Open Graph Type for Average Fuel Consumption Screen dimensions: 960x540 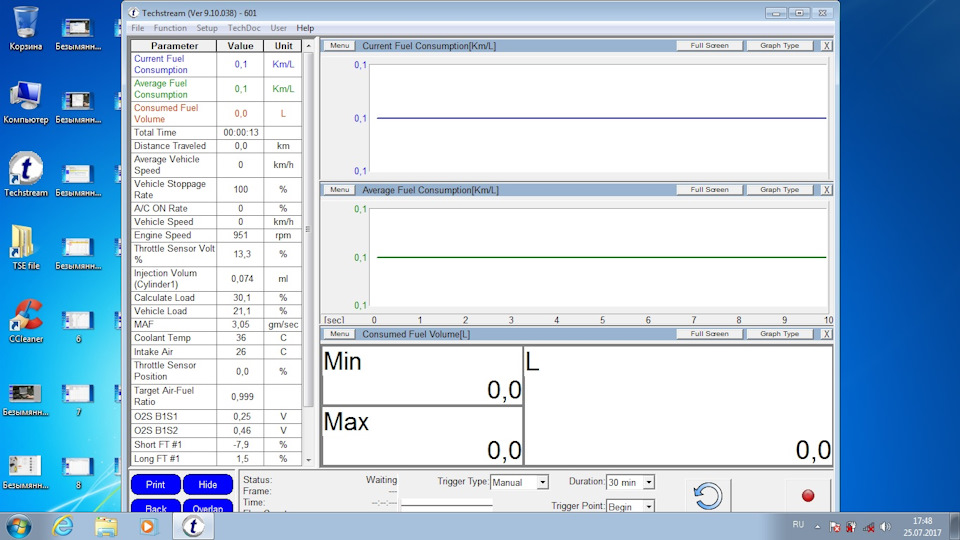(x=779, y=190)
